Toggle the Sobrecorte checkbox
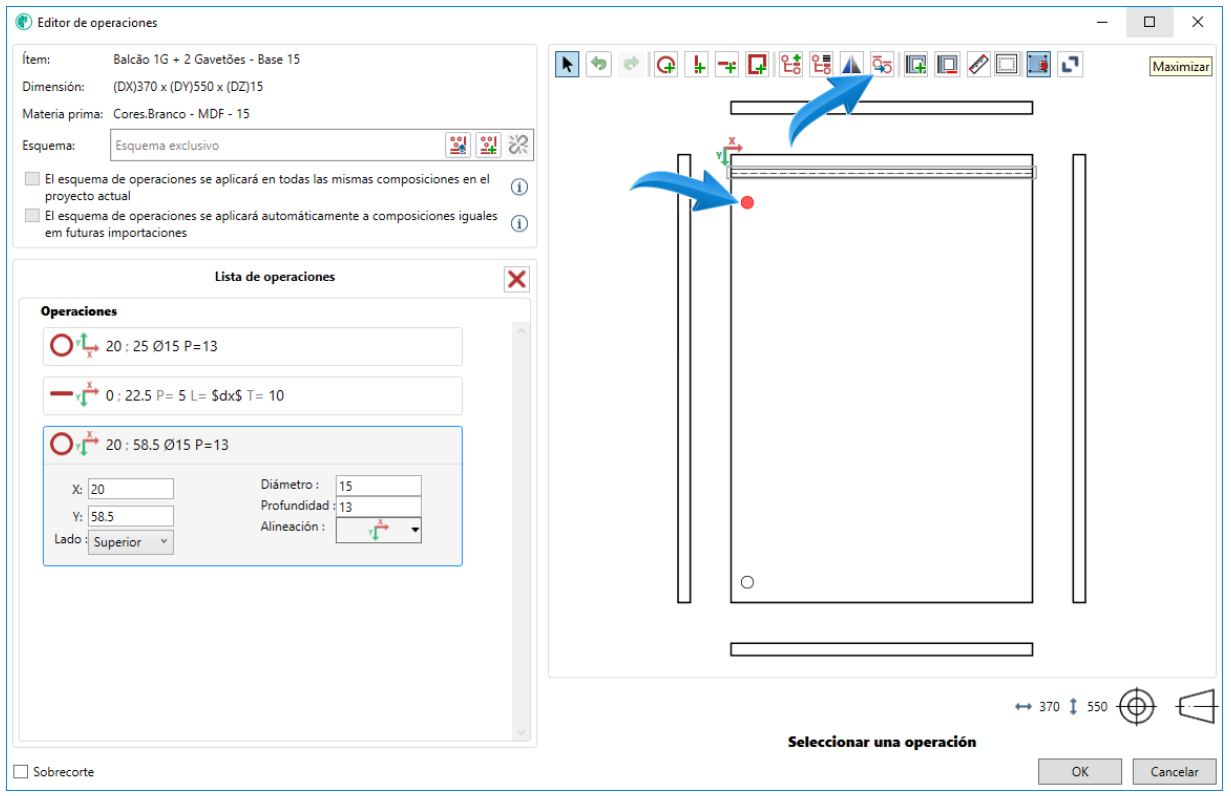 (x=21, y=772)
